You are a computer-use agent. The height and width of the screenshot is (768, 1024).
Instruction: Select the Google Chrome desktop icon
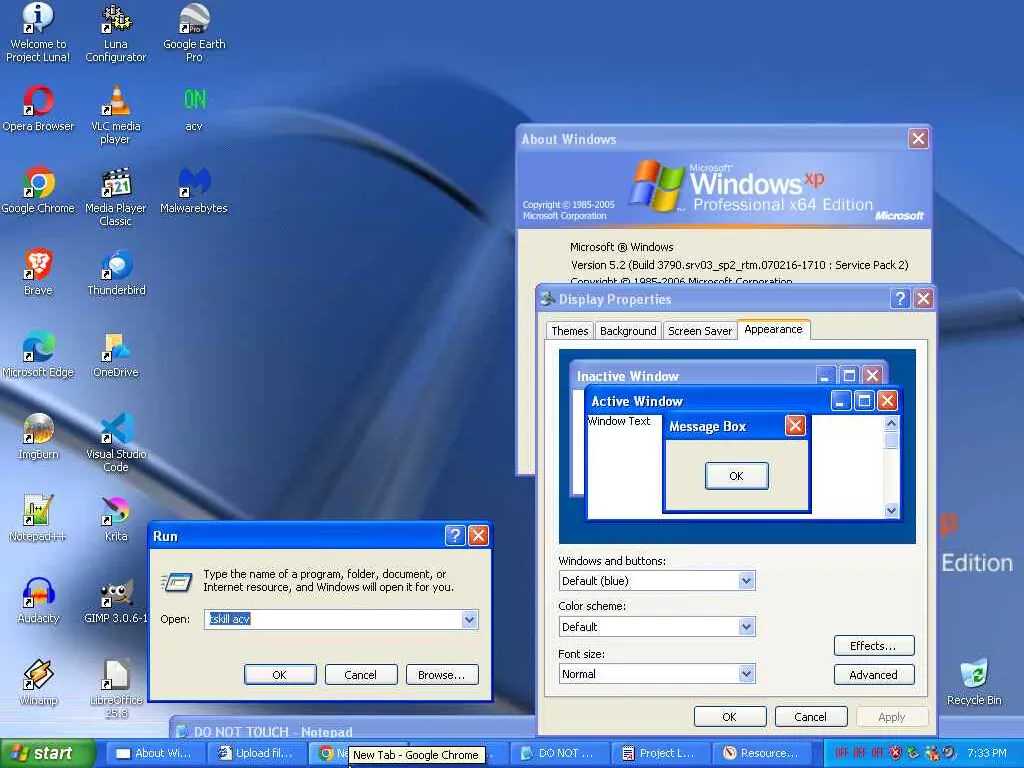[x=38, y=191]
